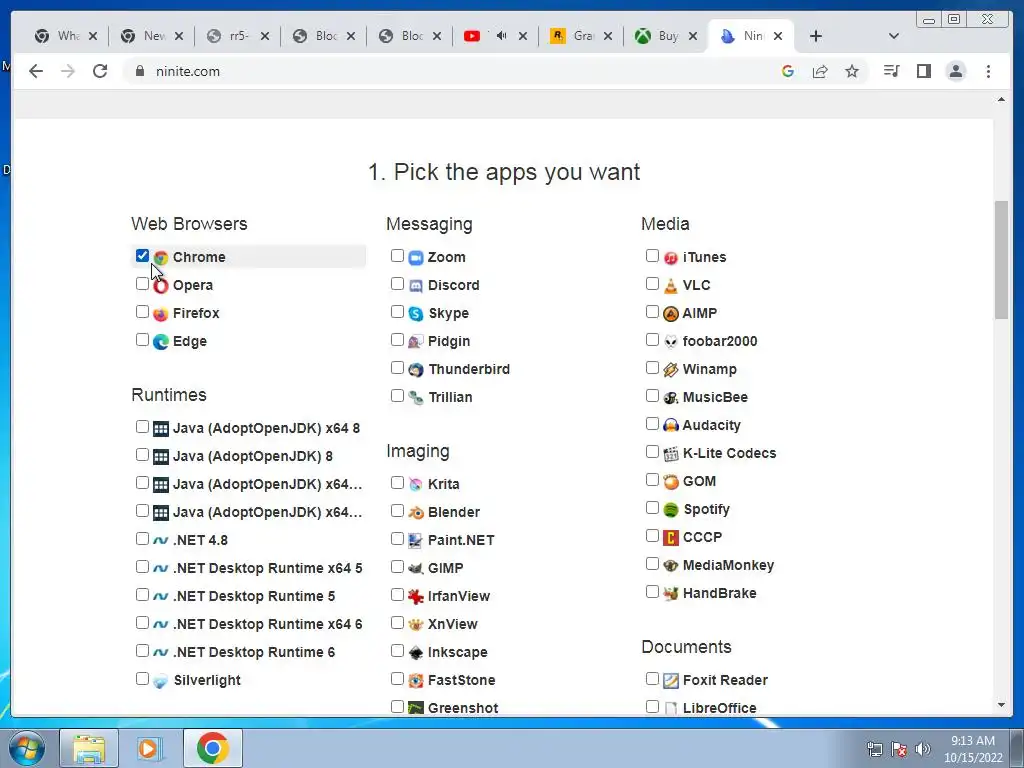Click the Zoom app icon
The image size is (1024, 768).
(416, 257)
